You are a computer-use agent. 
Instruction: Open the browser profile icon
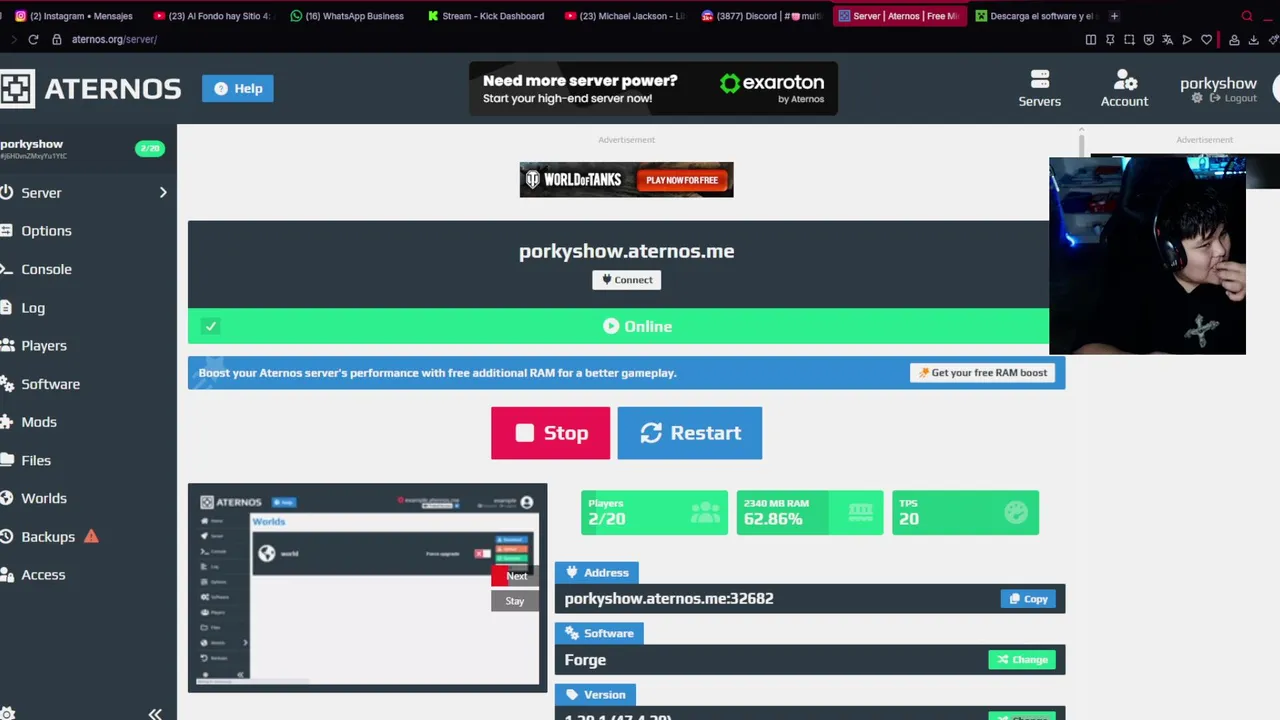(1234, 40)
